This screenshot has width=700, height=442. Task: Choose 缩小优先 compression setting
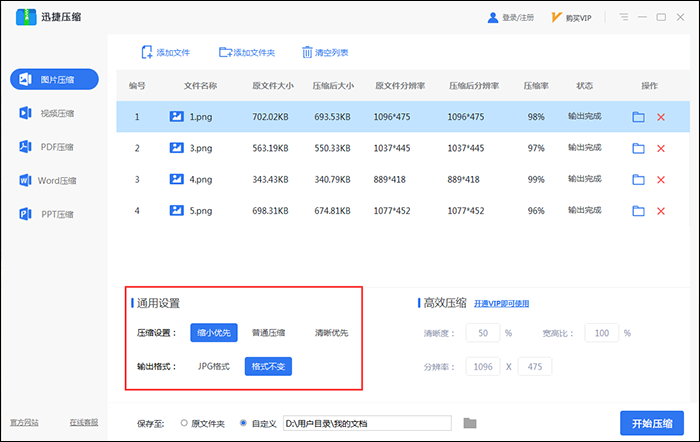214,333
